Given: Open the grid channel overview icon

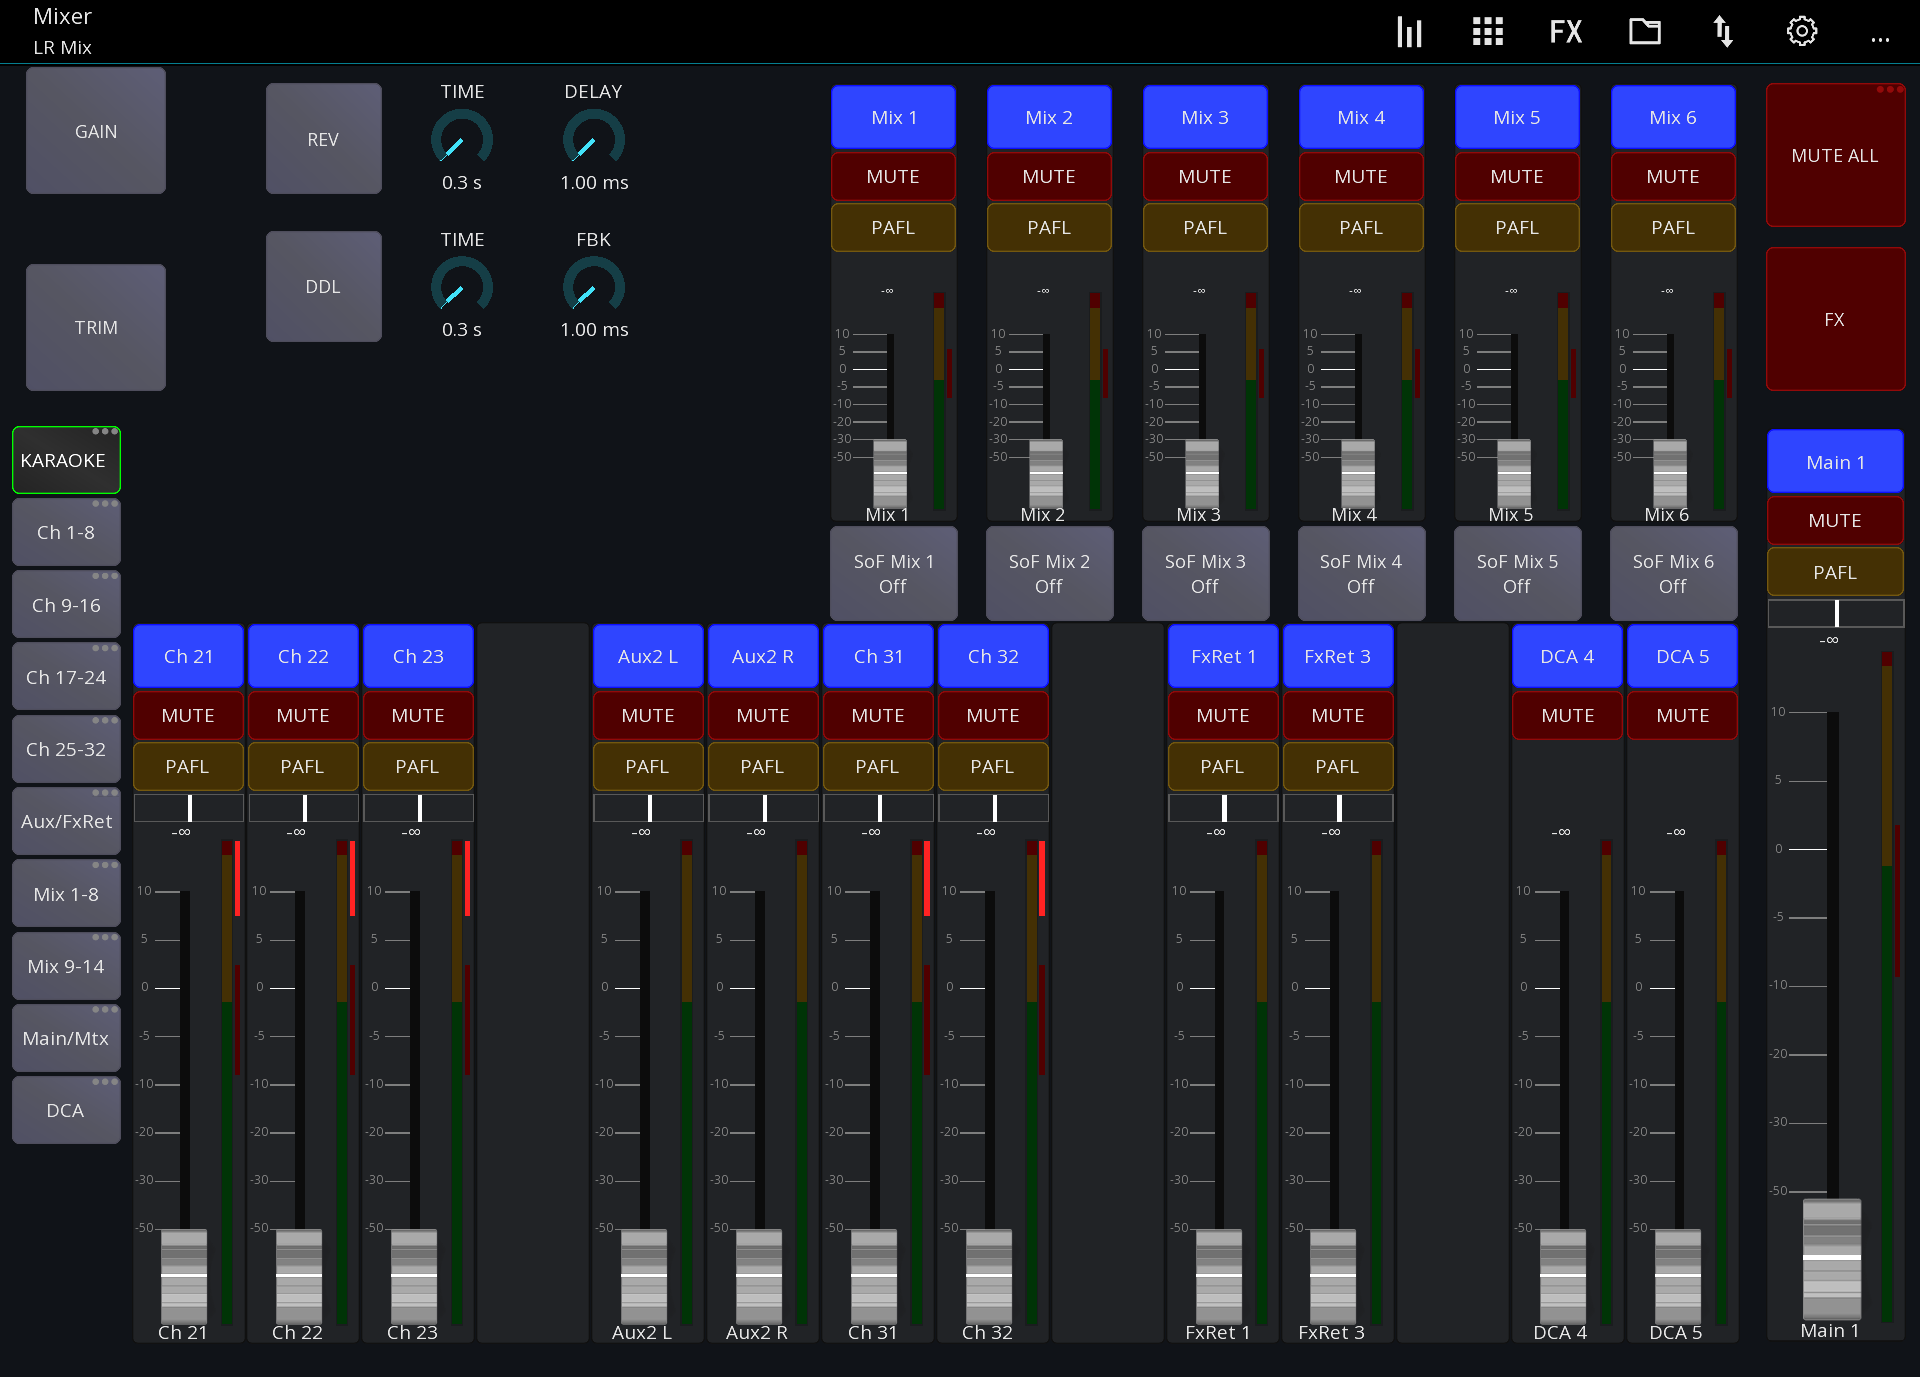Looking at the screenshot, I should coord(1487,31).
